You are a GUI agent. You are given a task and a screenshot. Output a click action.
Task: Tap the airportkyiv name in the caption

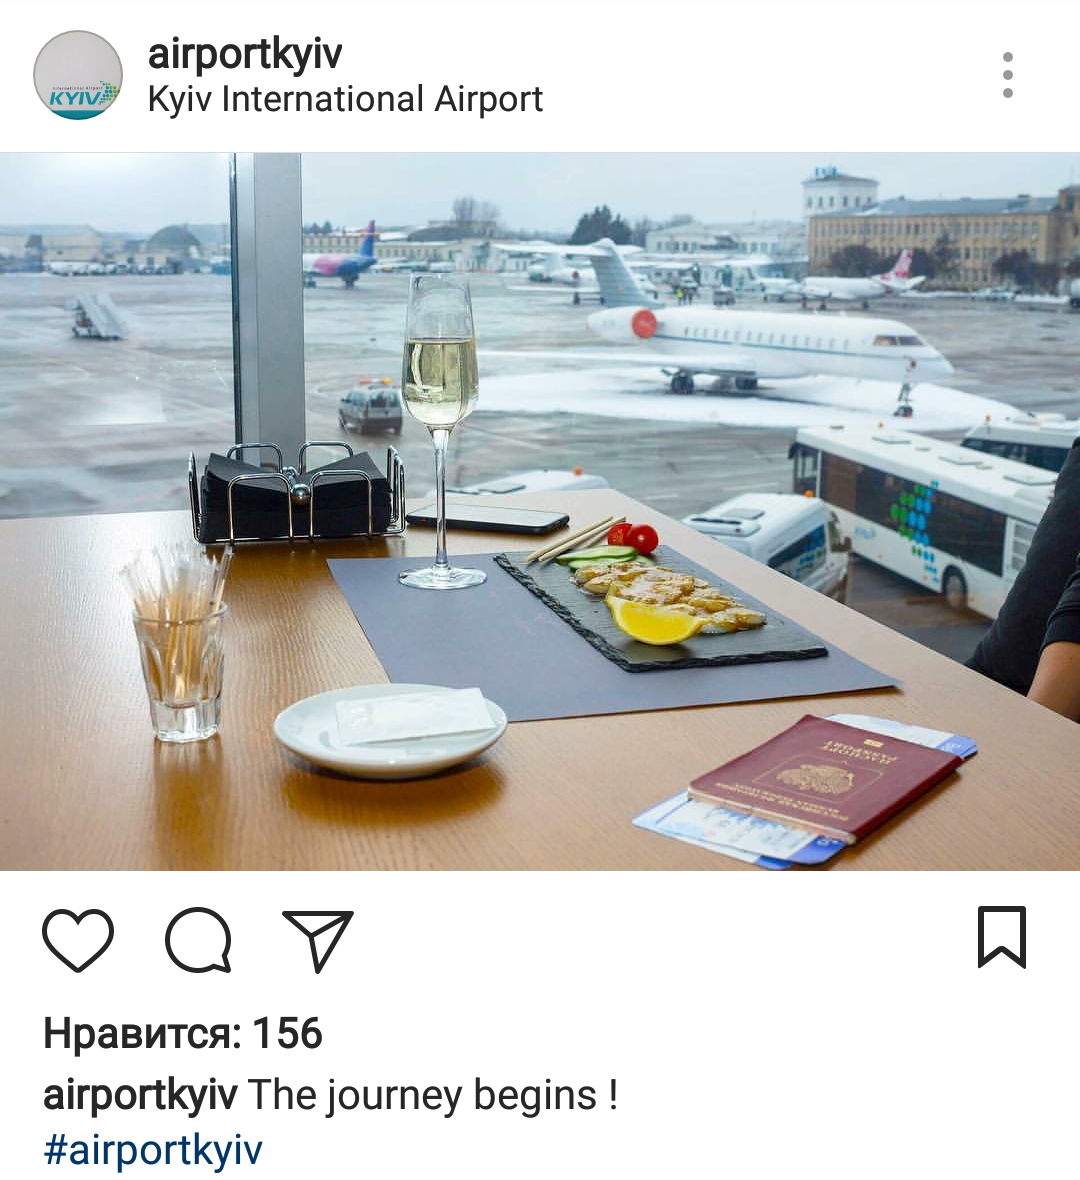coord(141,1095)
